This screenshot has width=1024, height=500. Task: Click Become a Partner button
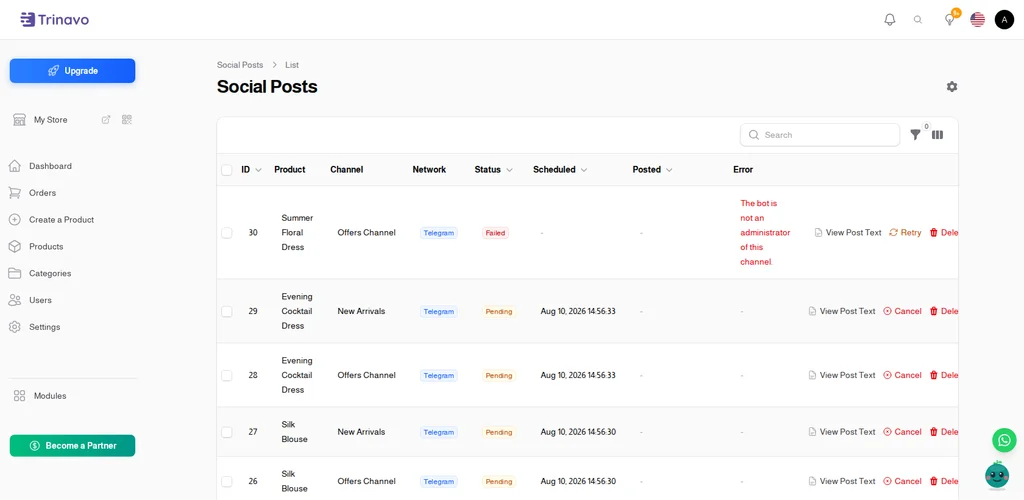pos(72,446)
